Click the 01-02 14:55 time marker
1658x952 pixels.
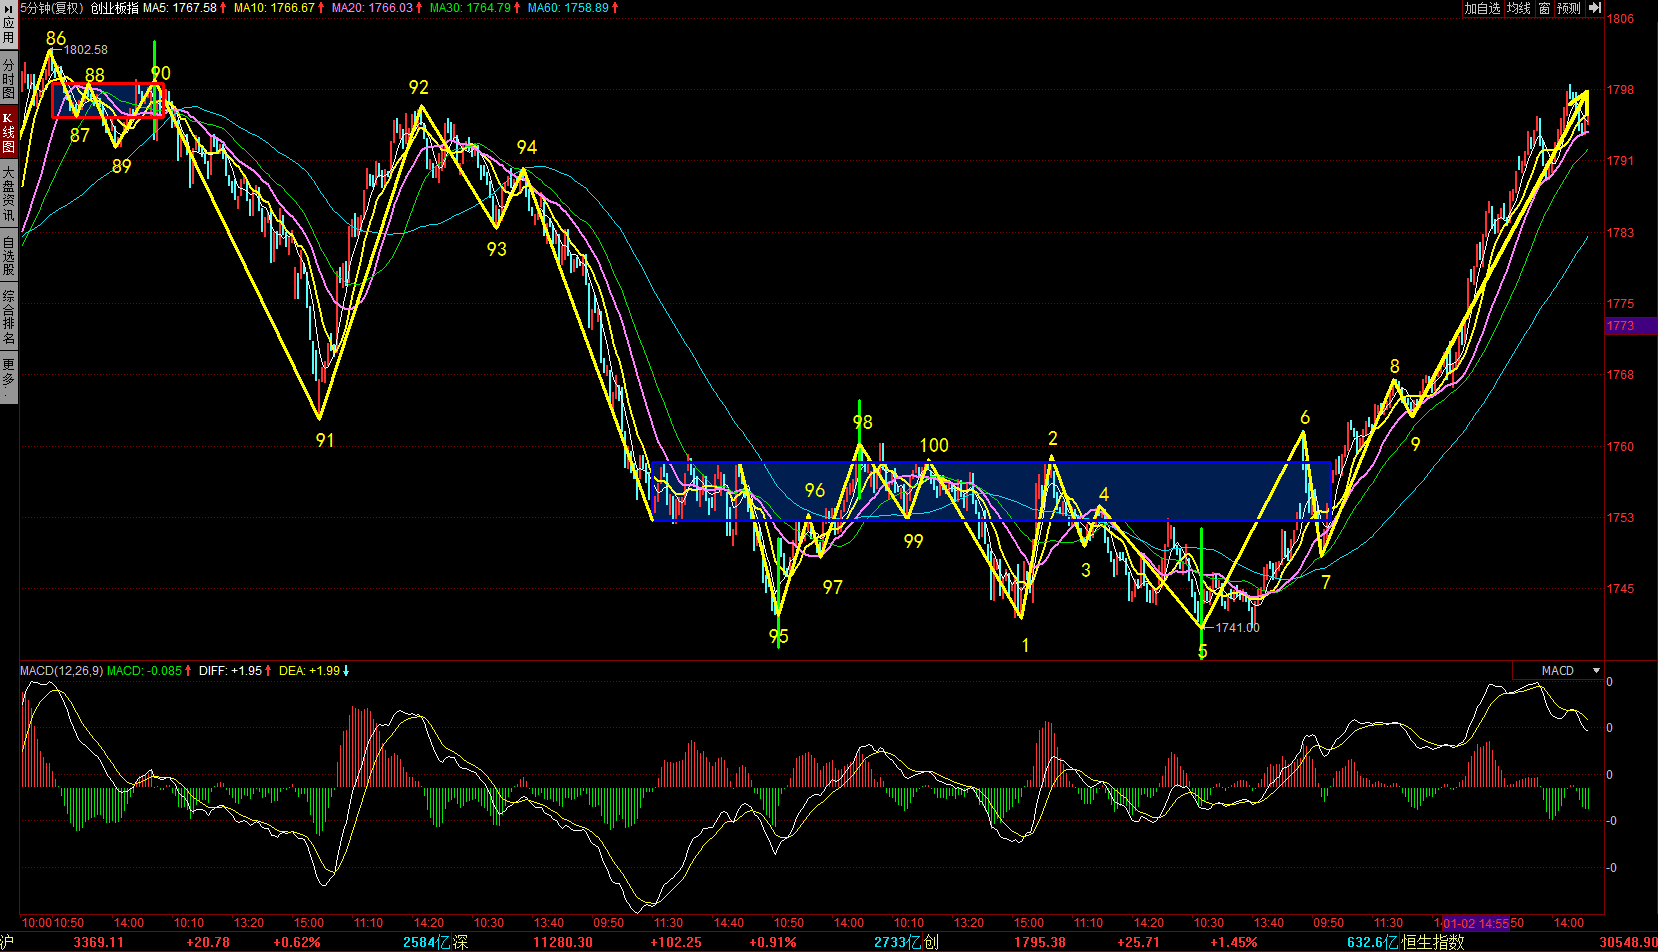(x=1476, y=923)
